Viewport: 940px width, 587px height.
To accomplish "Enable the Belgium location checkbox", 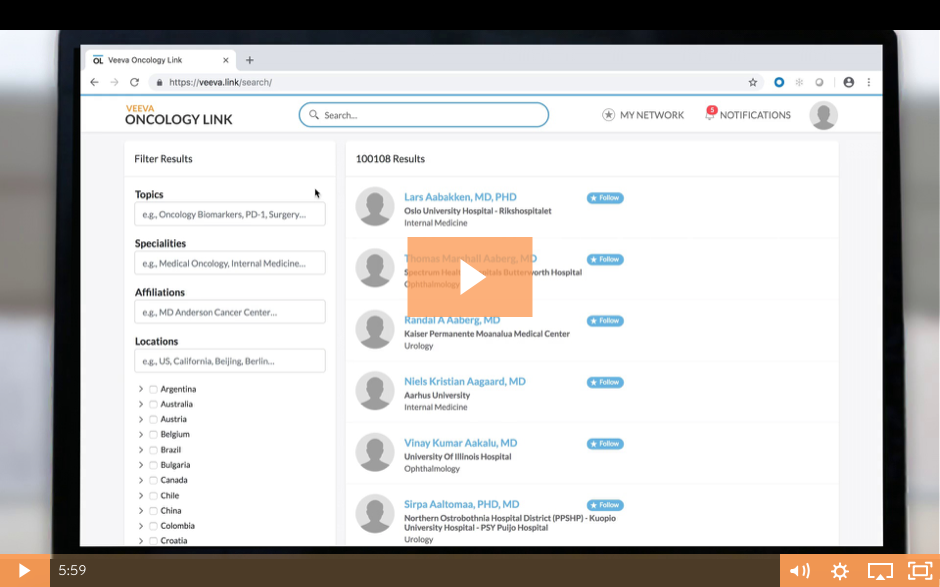I will (x=153, y=435).
